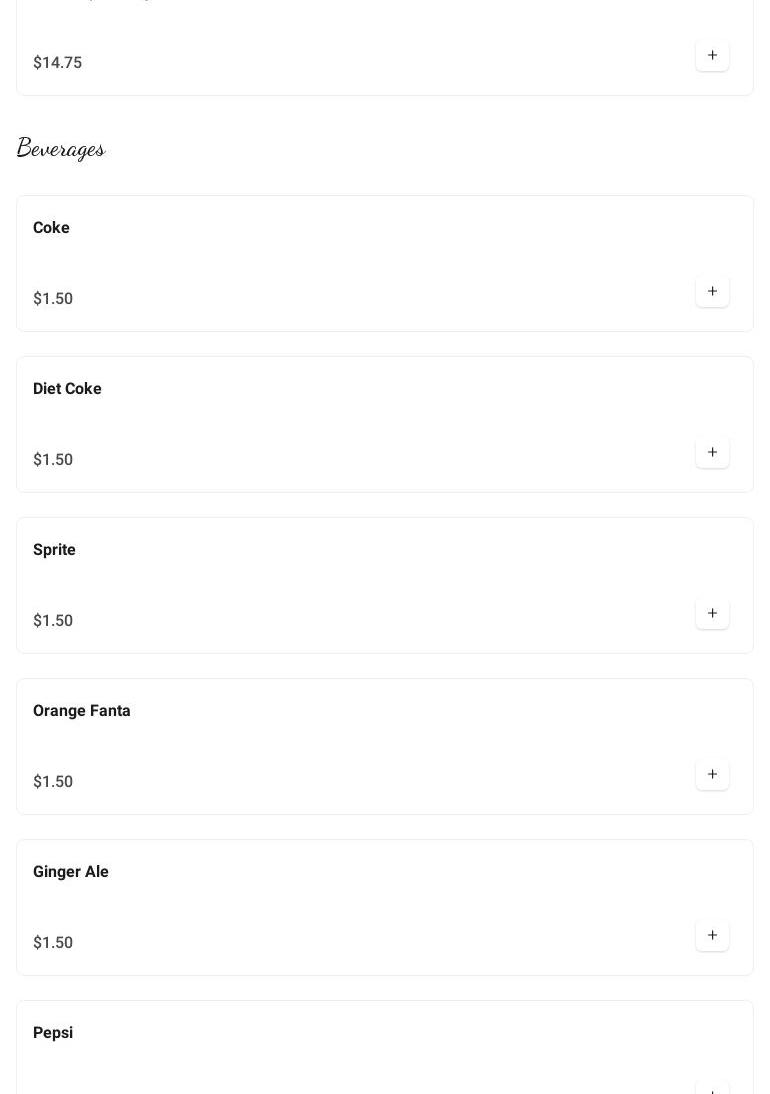Screen dimensions: 770x1094
Task: Add Coke to the order
Action: [x=712, y=292]
